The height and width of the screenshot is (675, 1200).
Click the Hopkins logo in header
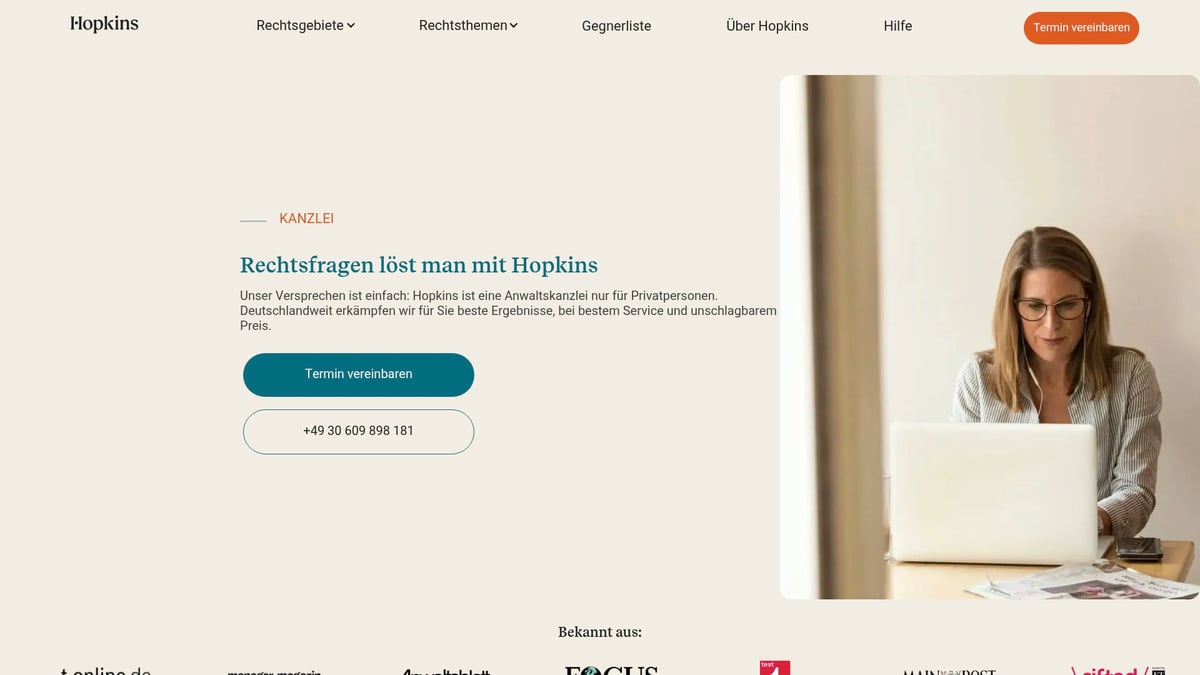pos(104,24)
